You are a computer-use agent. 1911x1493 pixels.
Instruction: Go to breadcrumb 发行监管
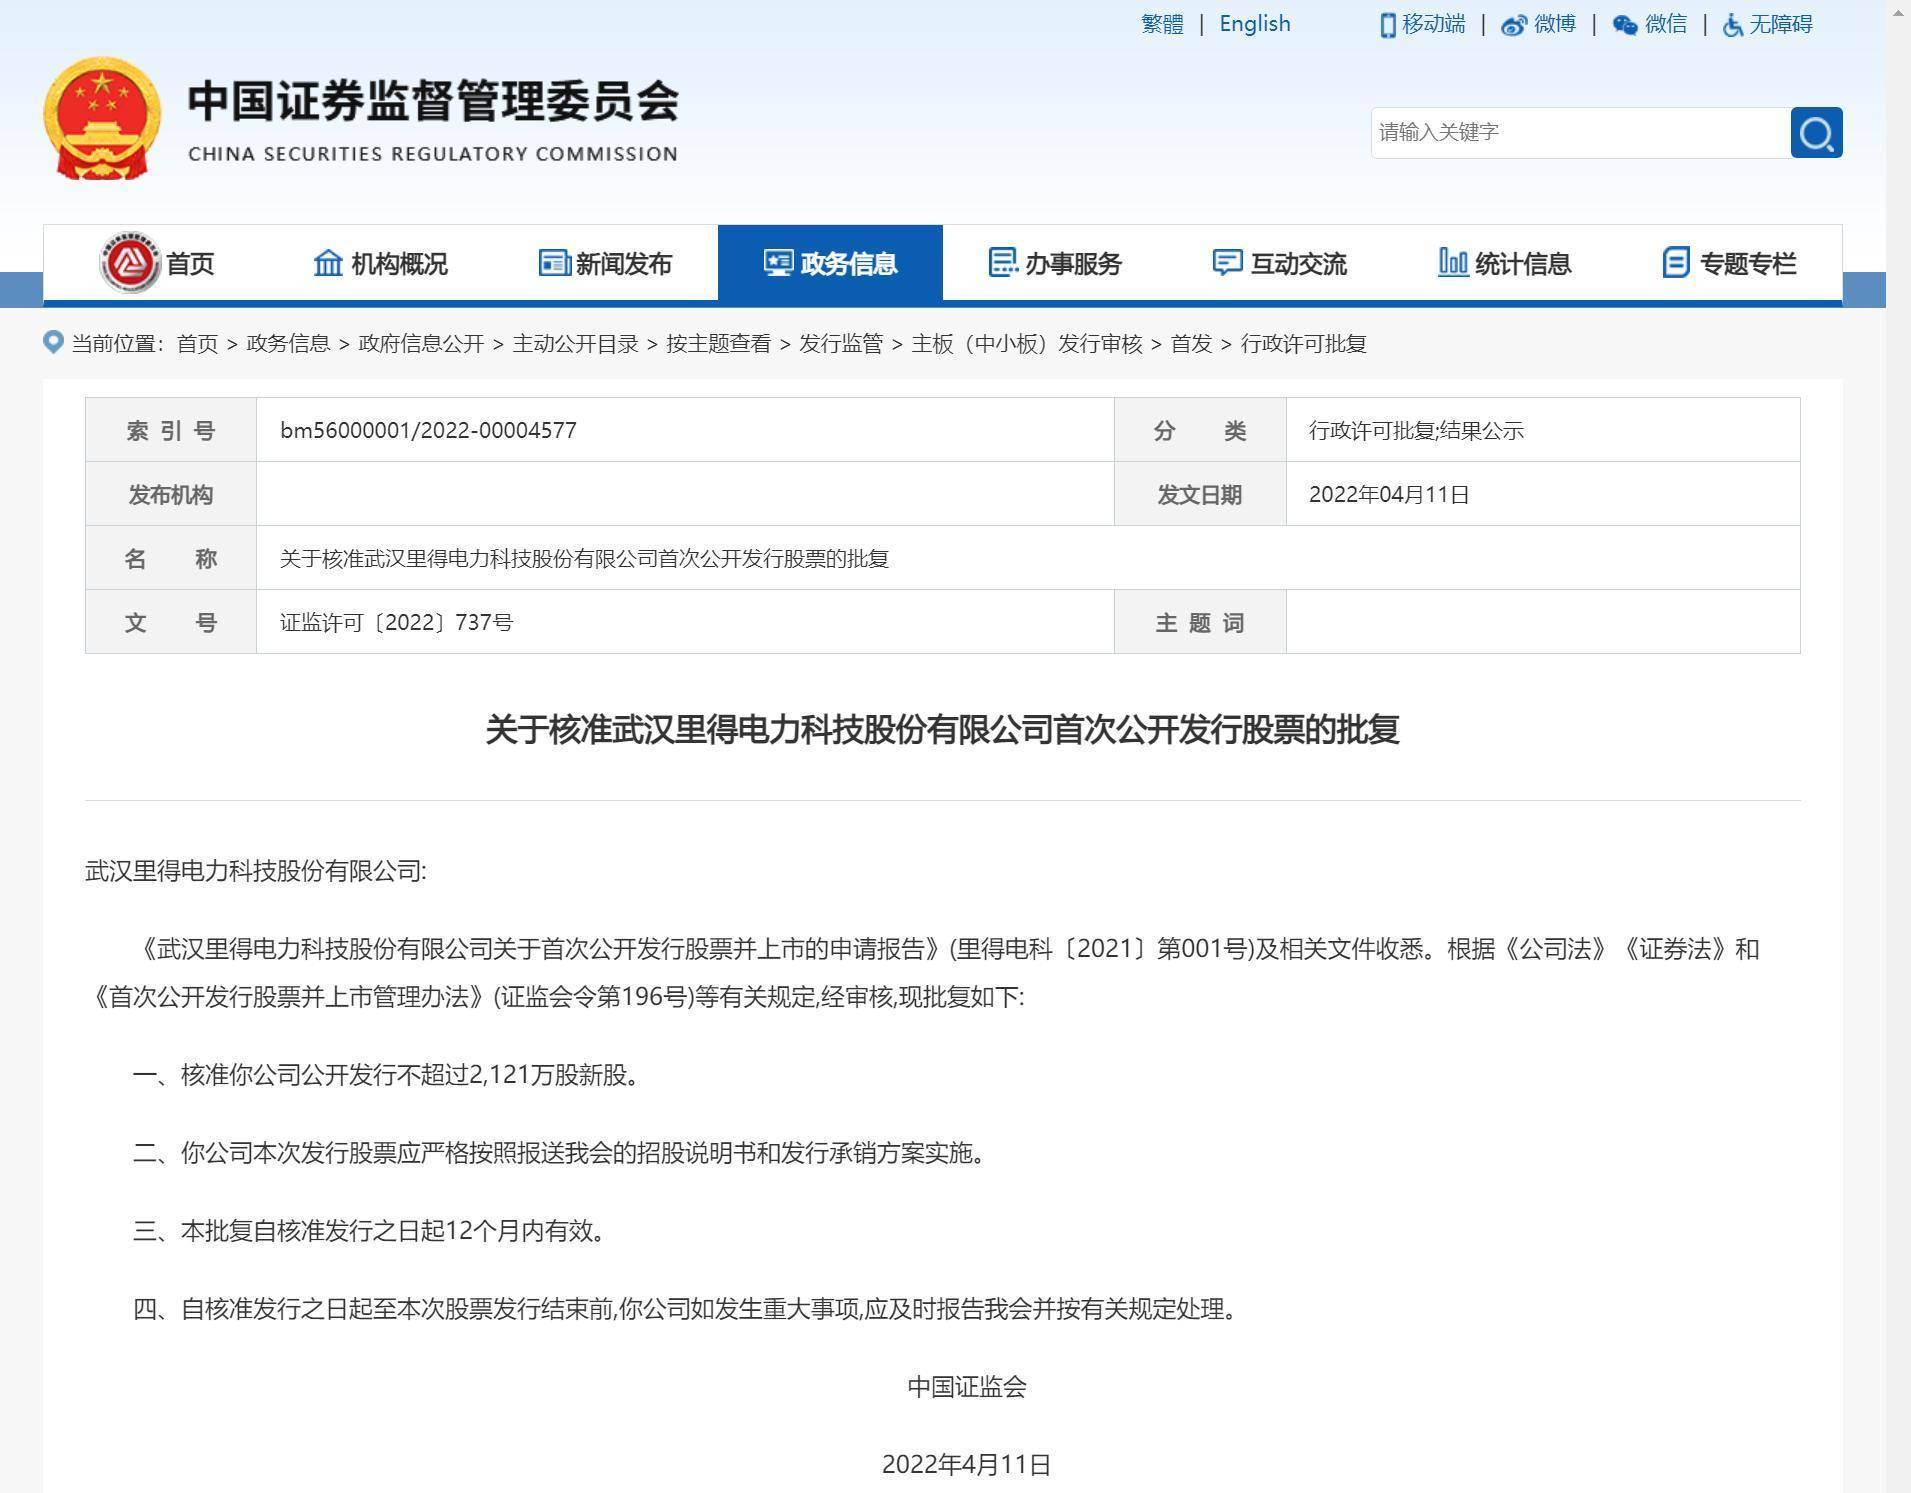[841, 344]
